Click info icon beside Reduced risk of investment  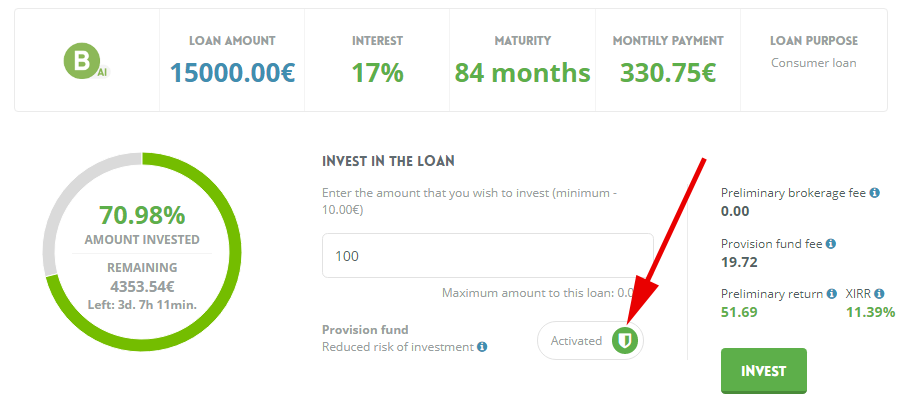[x=482, y=347]
